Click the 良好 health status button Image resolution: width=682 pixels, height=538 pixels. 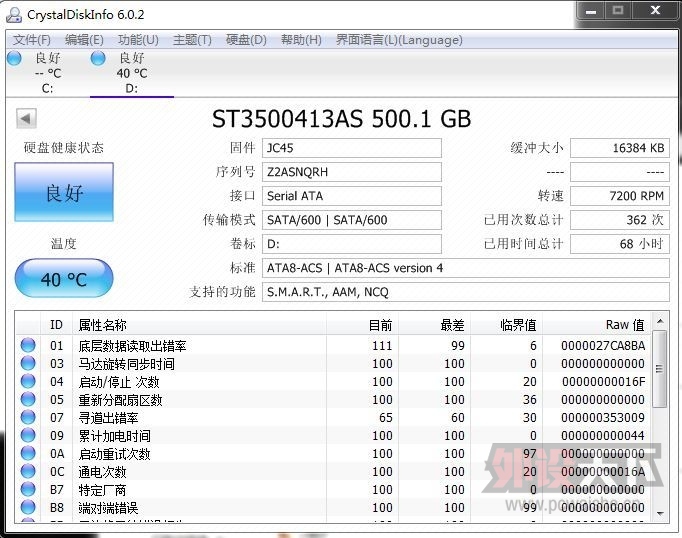64,192
